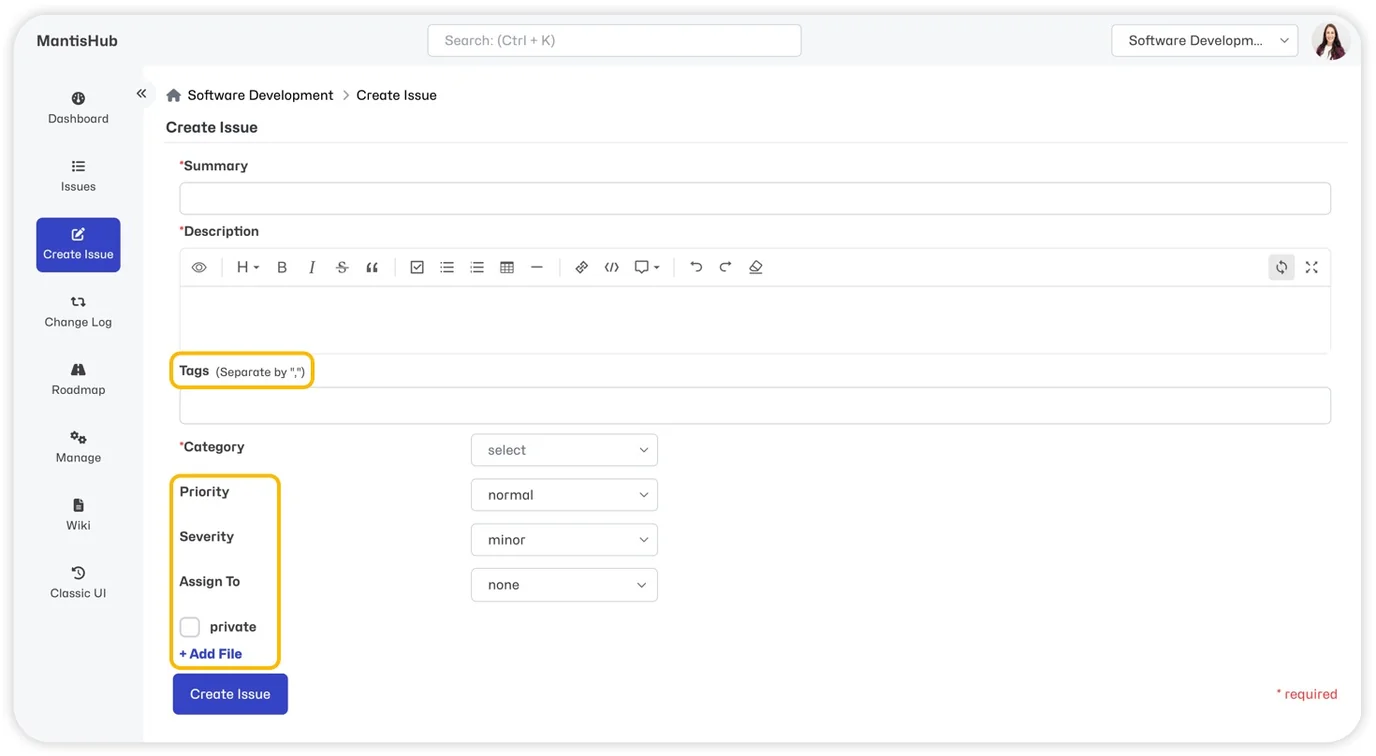Insert a table in description
Screen dimensions: 1376x756
click(x=507, y=268)
